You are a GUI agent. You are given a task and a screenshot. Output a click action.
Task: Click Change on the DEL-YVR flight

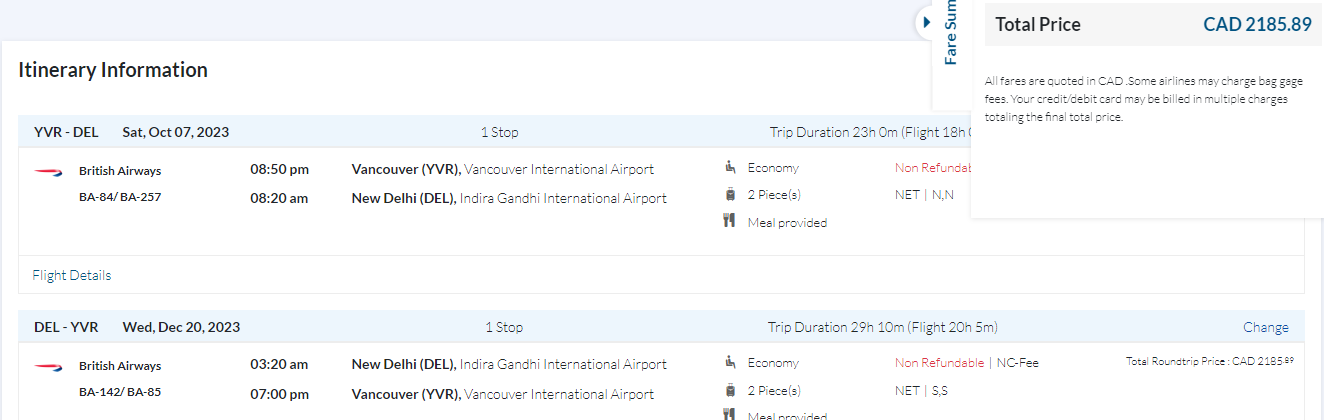click(1266, 327)
